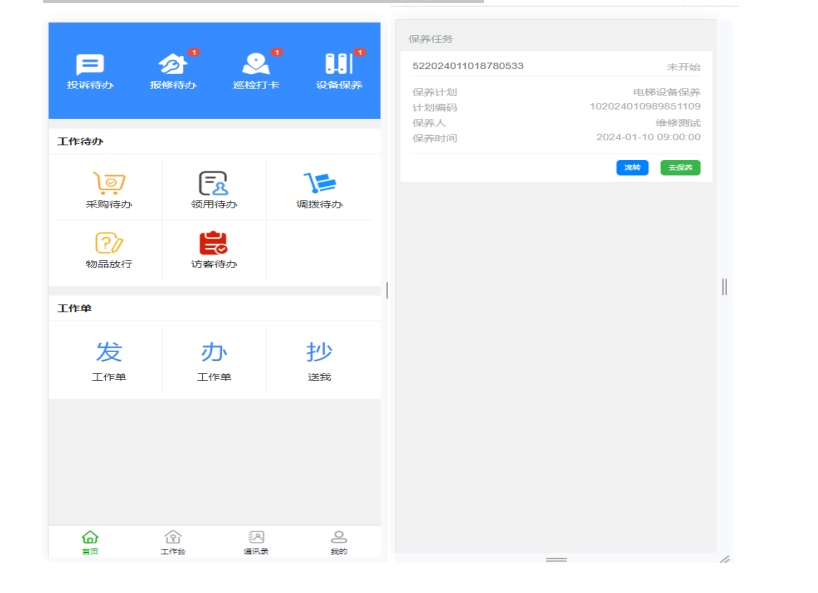Click the badge on 巡检打卡

click(277, 52)
